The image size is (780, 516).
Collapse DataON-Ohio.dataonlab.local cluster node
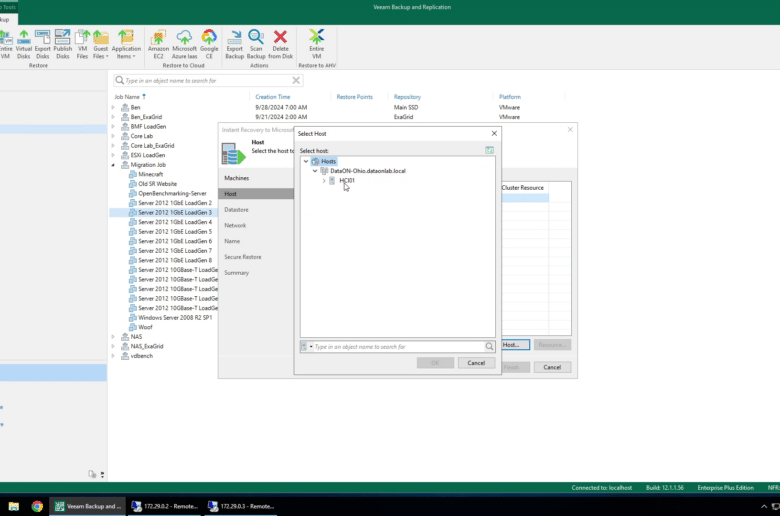coord(315,171)
